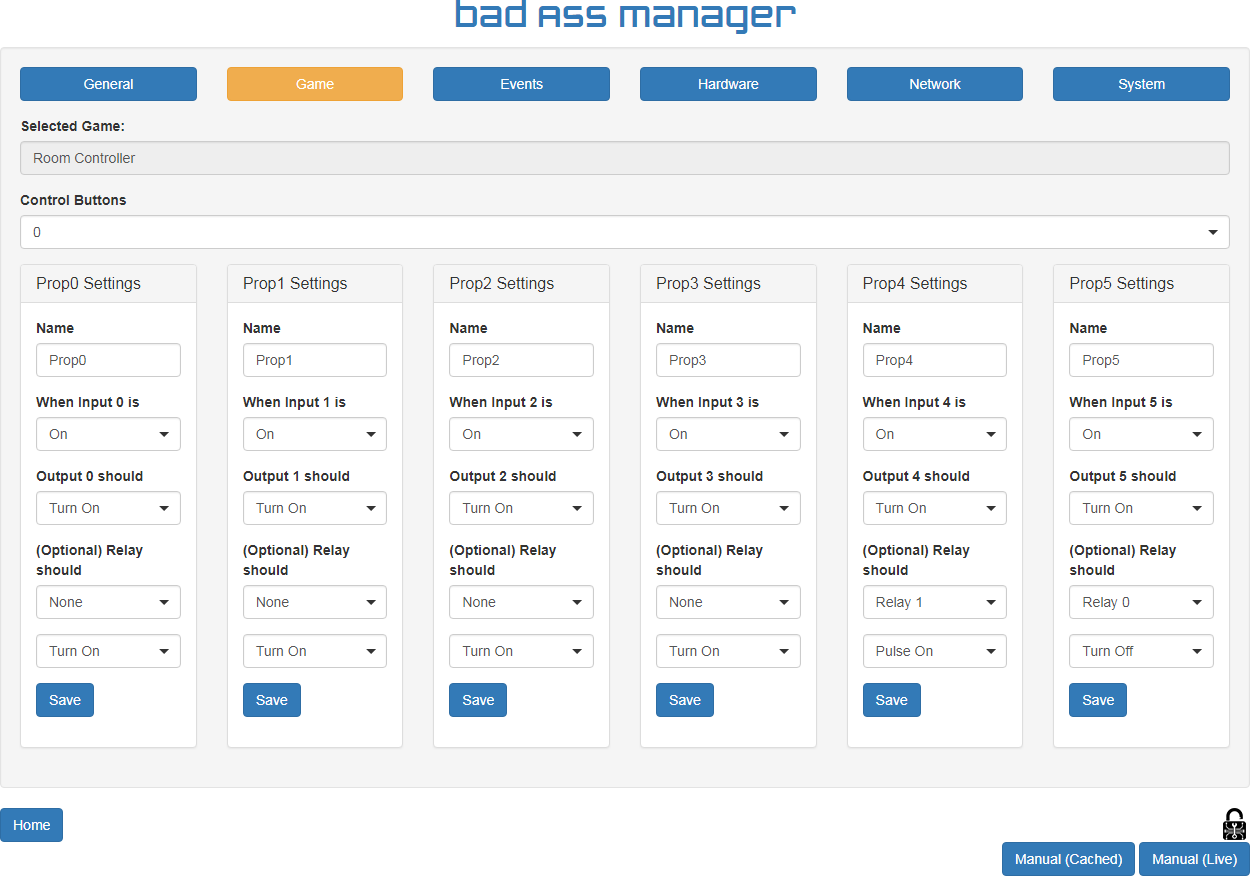Save the Prop0 settings

pyautogui.click(x=65, y=700)
